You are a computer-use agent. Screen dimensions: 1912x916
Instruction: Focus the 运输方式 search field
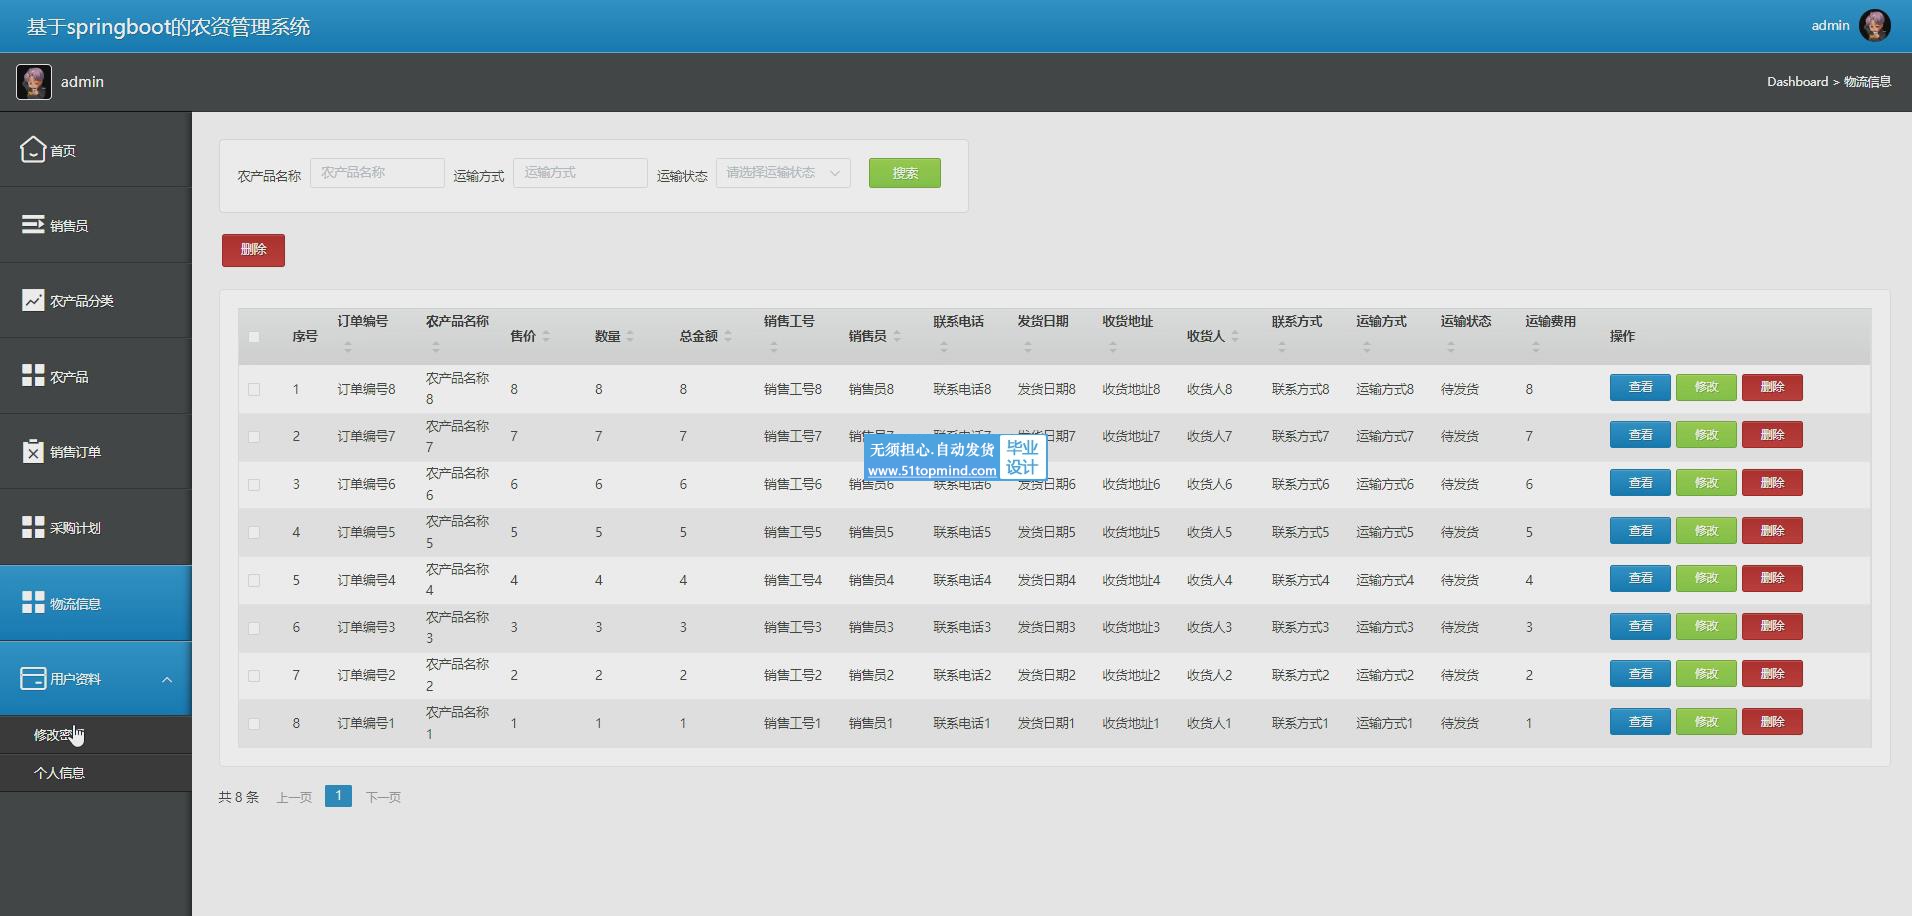[x=580, y=173]
